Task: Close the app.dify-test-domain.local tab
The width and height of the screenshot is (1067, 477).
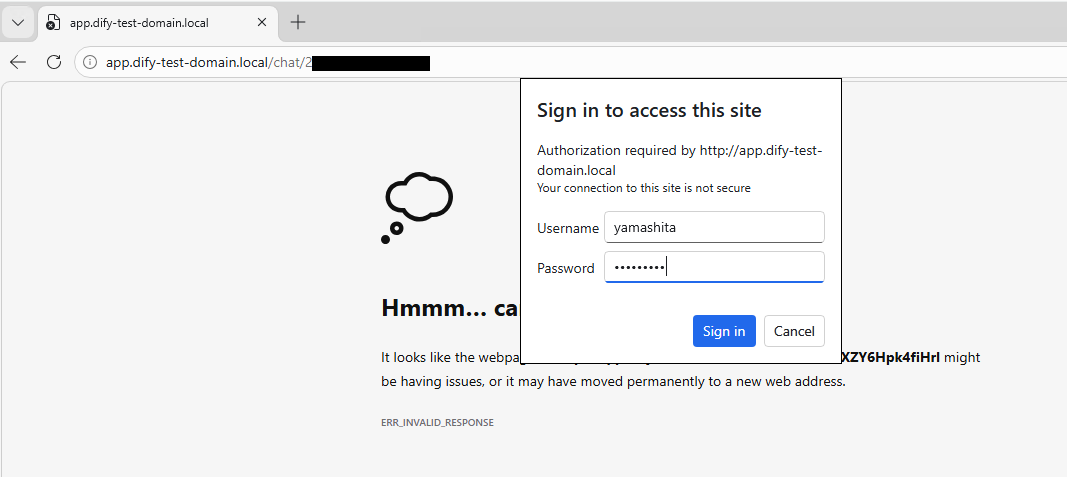Action: [262, 22]
